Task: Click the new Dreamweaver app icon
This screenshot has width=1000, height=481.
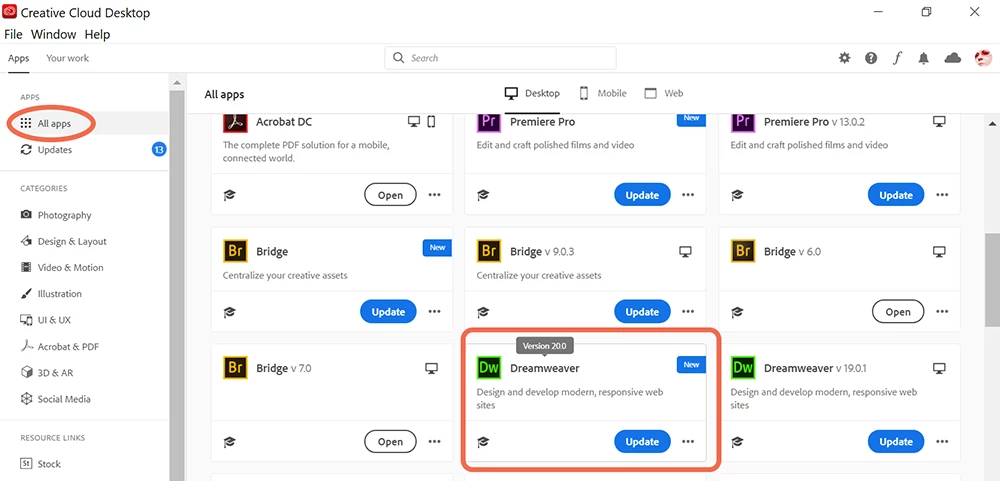Action: (x=489, y=368)
